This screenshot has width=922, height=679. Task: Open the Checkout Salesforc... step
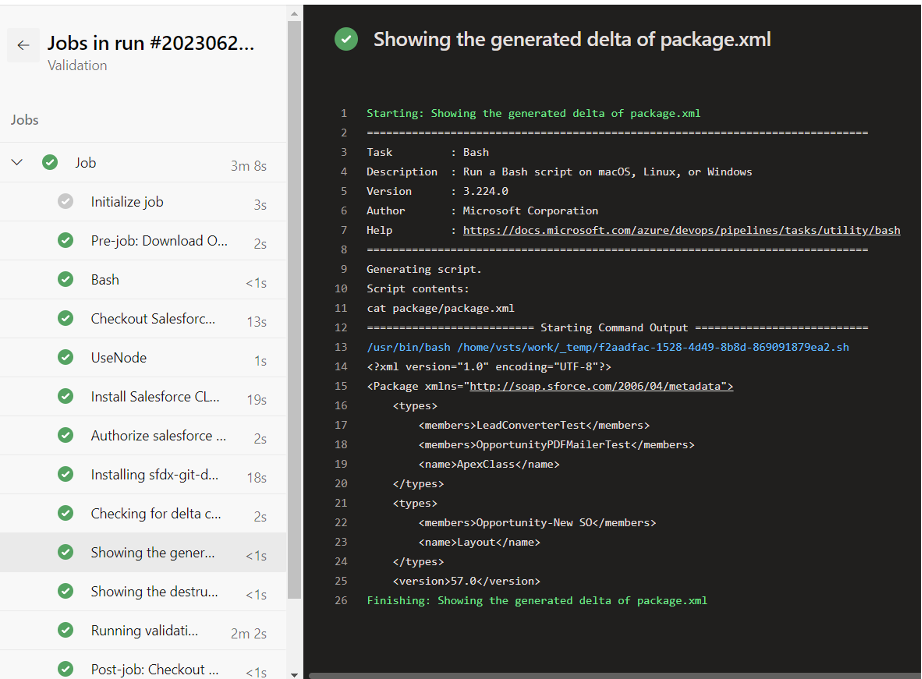[143, 318]
